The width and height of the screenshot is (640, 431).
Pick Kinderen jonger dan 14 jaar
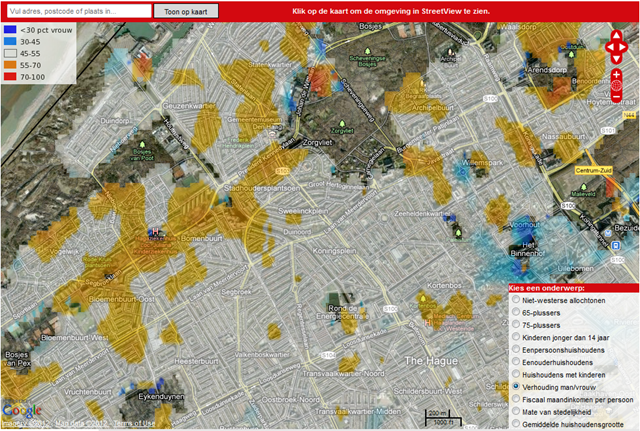[x=515, y=341]
